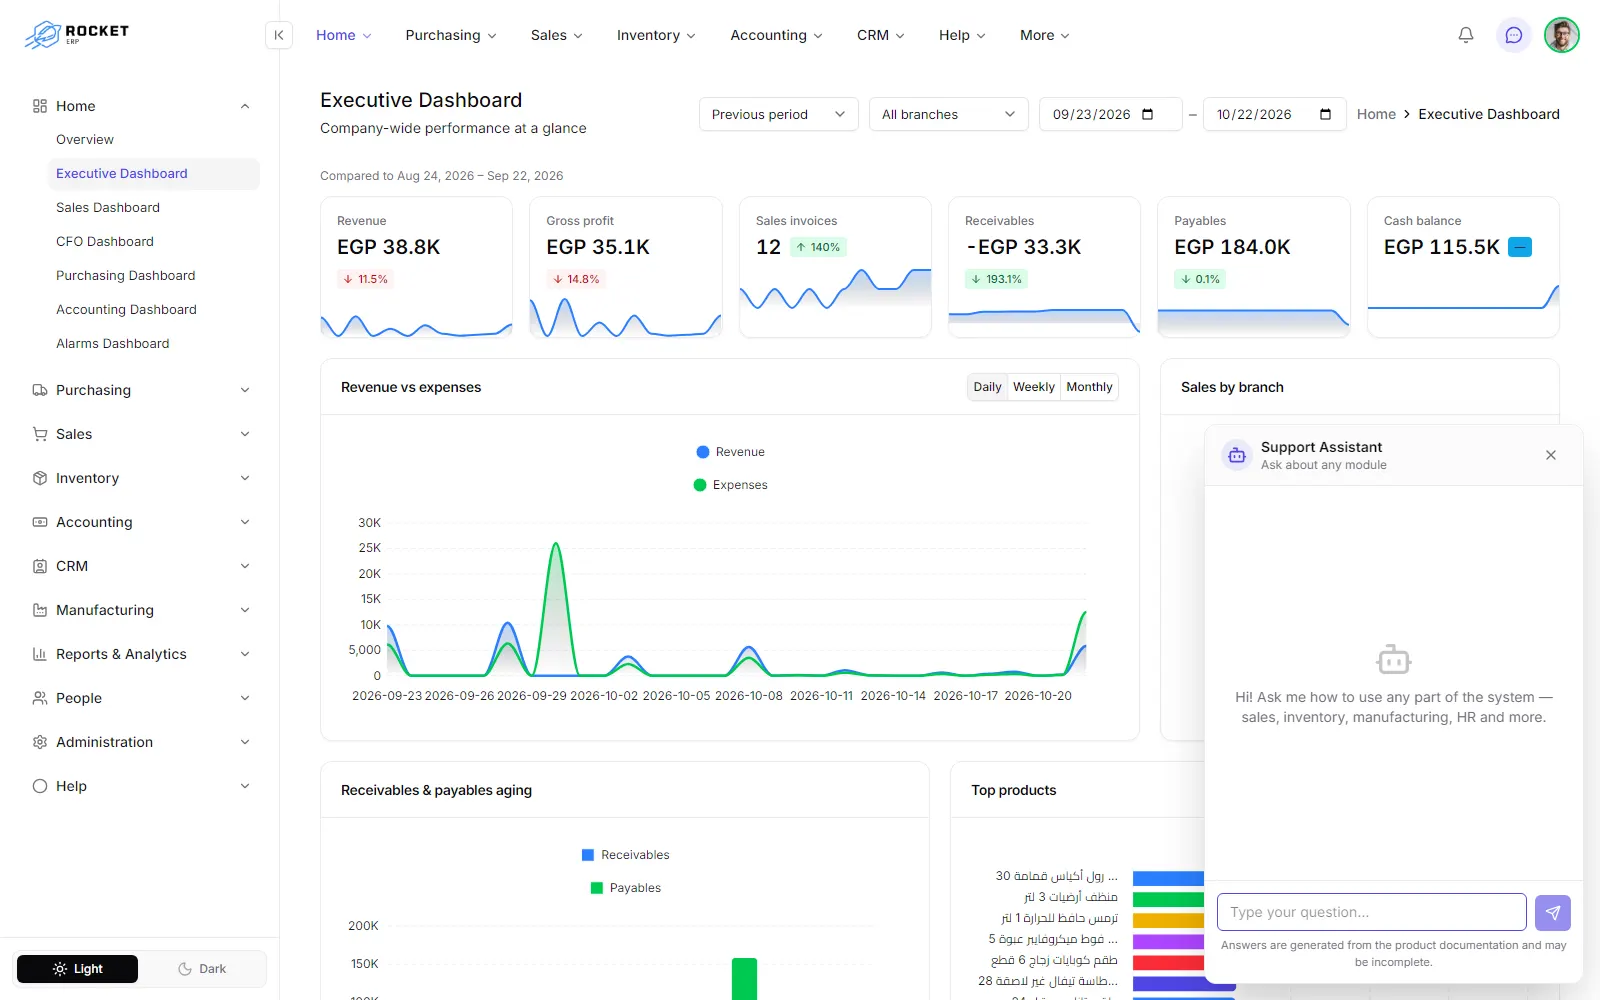
Task: Open notifications bell
Action: pyautogui.click(x=1466, y=35)
